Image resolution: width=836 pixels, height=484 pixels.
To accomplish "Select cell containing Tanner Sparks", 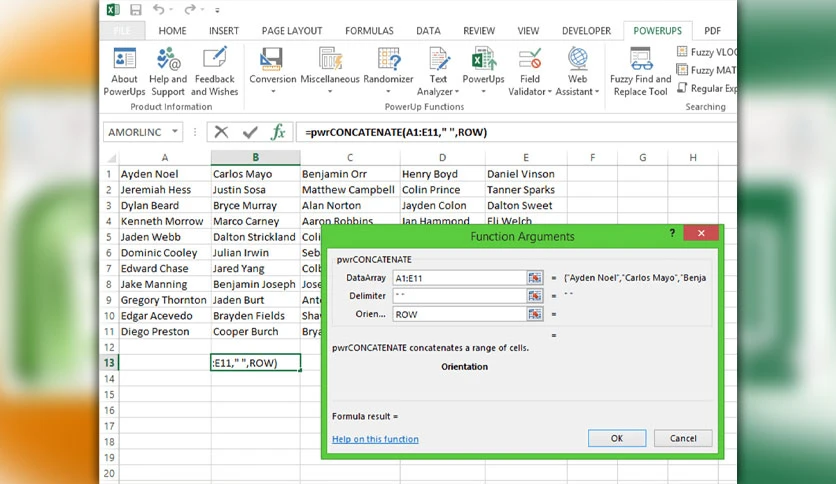I will (x=526, y=189).
